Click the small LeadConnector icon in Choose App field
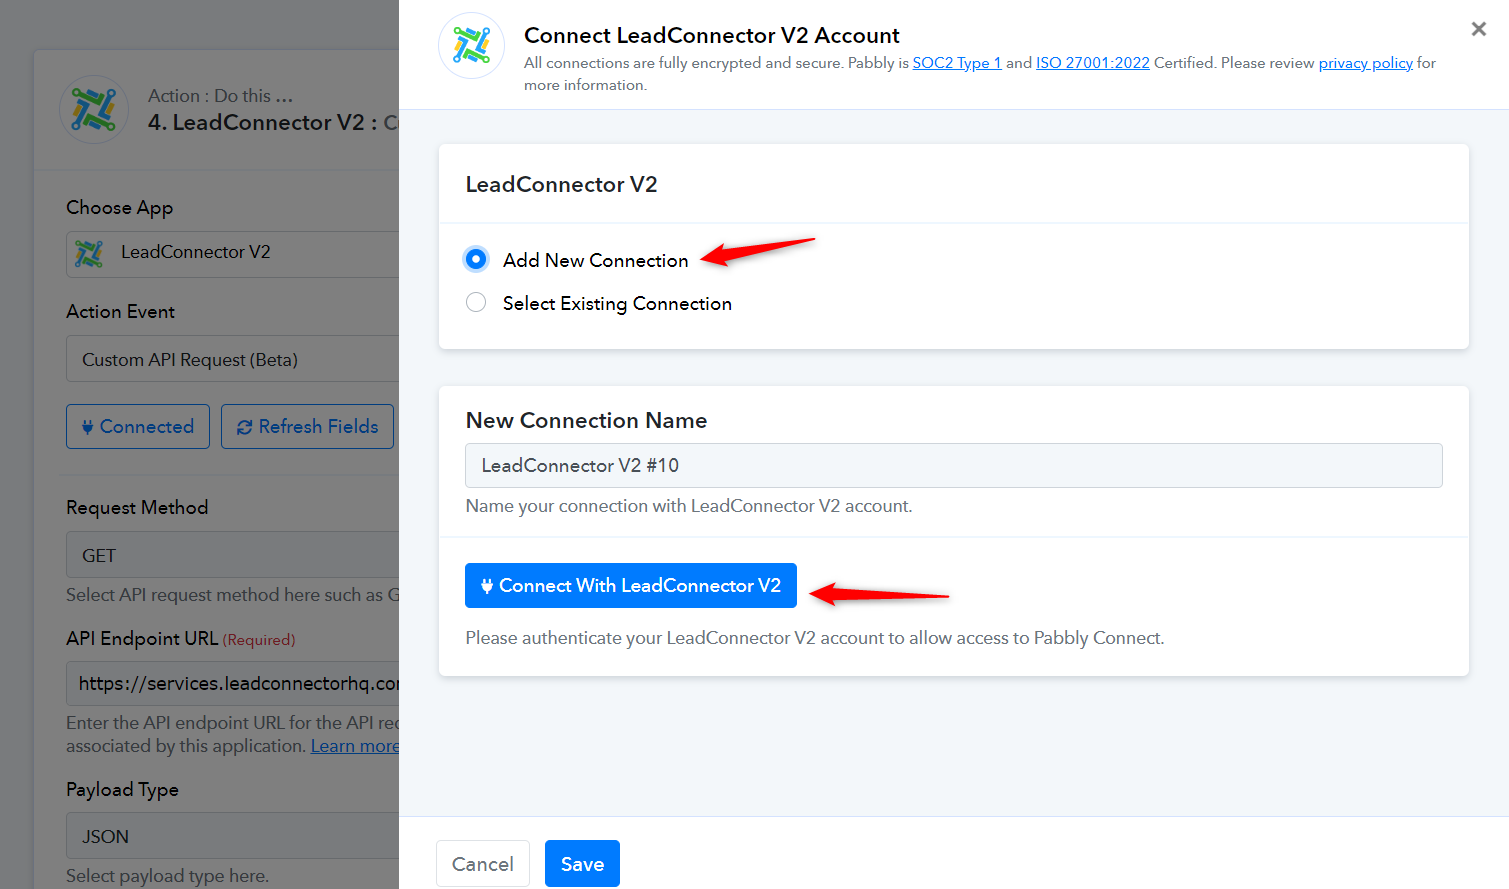The image size is (1509, 889). [x=89, y=253]
